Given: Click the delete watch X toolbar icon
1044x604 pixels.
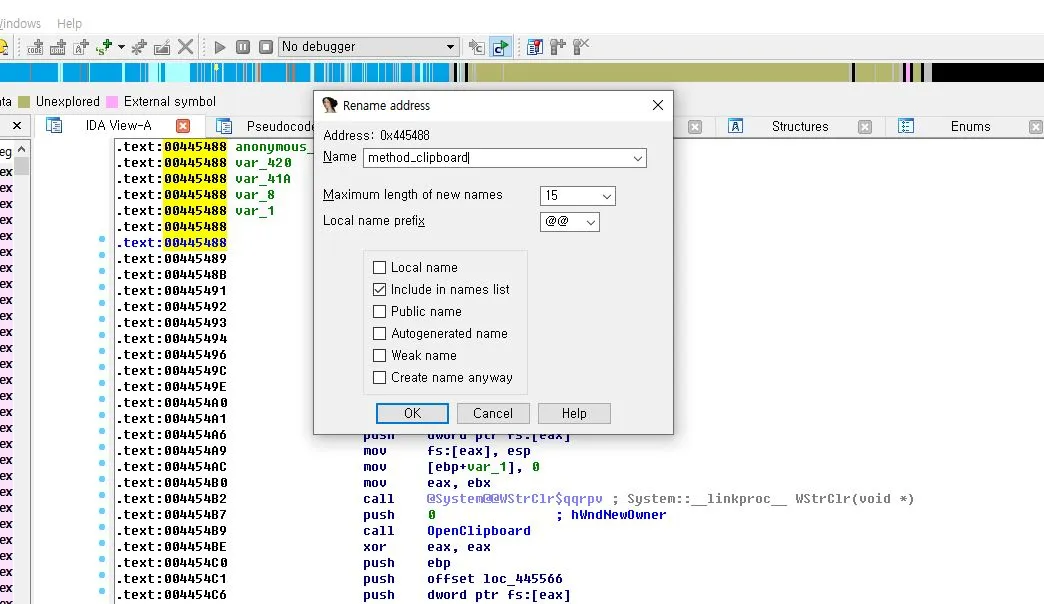Looking at the screenshot, I should point(581,47).
